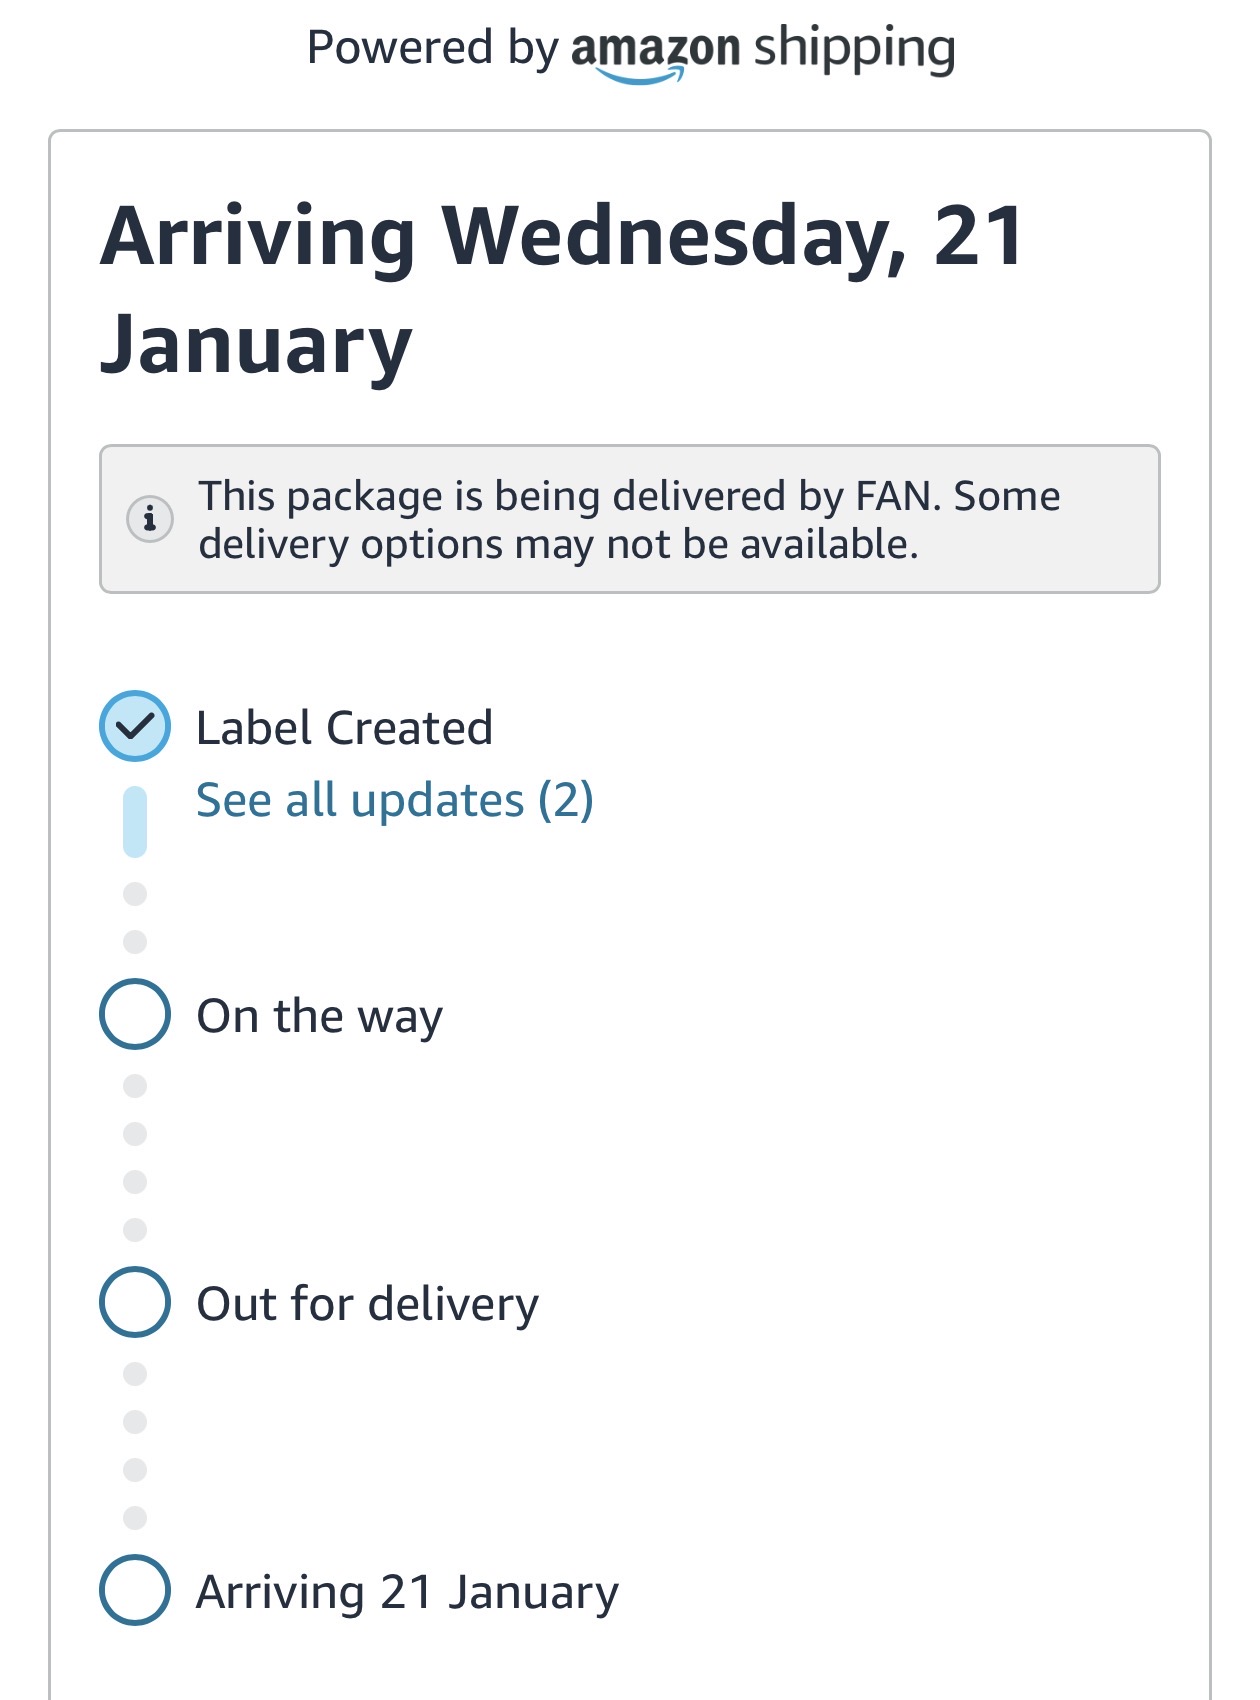Click dots between Out for delivery and Arriving 21 January
The width and height of the screenshot is (1260, 1700).
coord(135,1446)
